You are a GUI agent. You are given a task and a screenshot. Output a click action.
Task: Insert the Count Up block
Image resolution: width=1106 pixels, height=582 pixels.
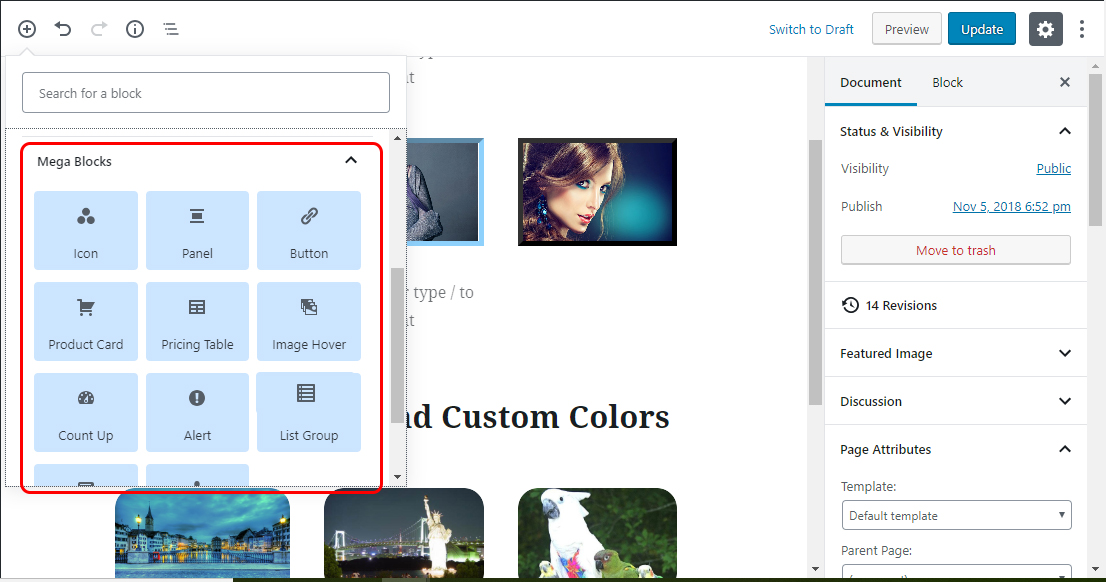86,412
